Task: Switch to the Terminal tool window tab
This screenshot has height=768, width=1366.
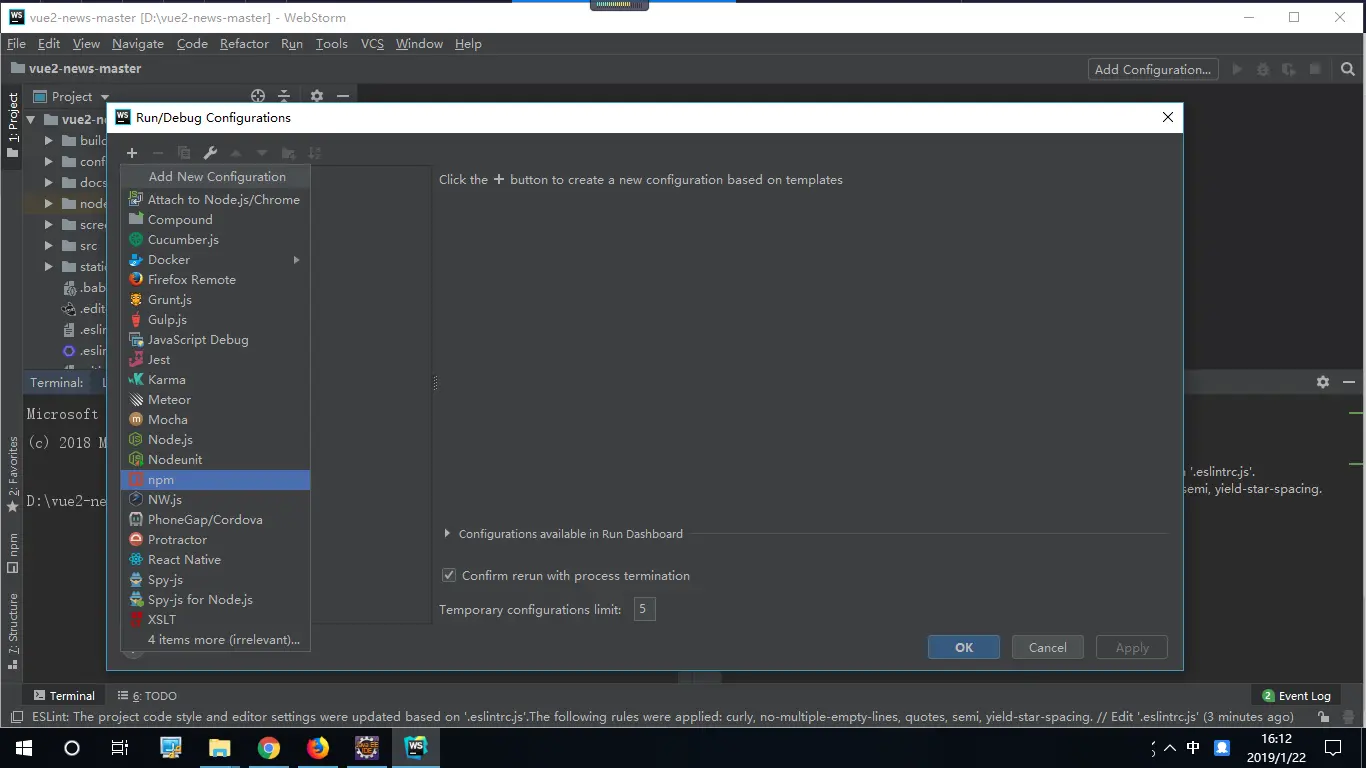Action: [64, 695]
